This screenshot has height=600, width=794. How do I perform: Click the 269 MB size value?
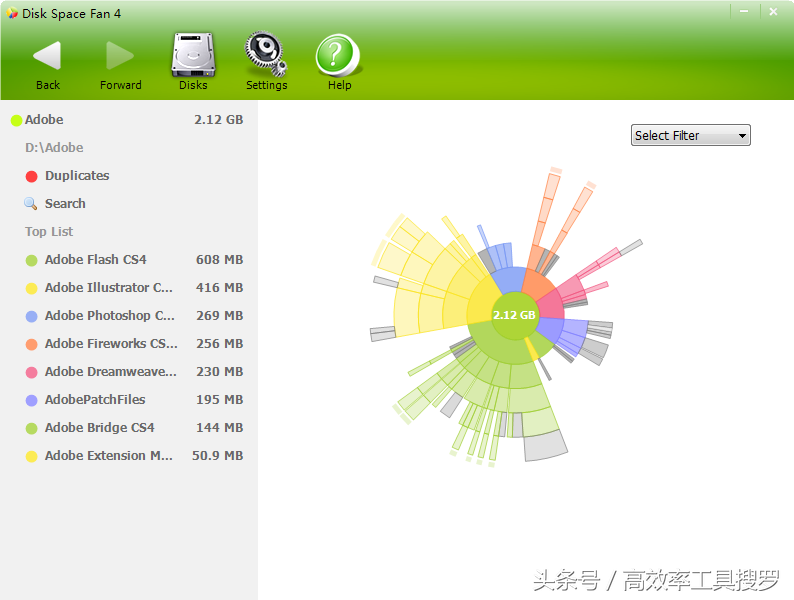219,315
